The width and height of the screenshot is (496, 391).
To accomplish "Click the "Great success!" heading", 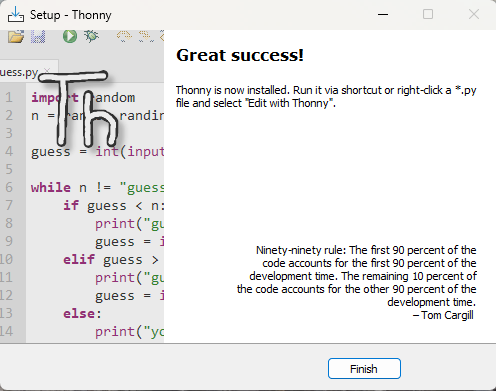I will (240, 55).
